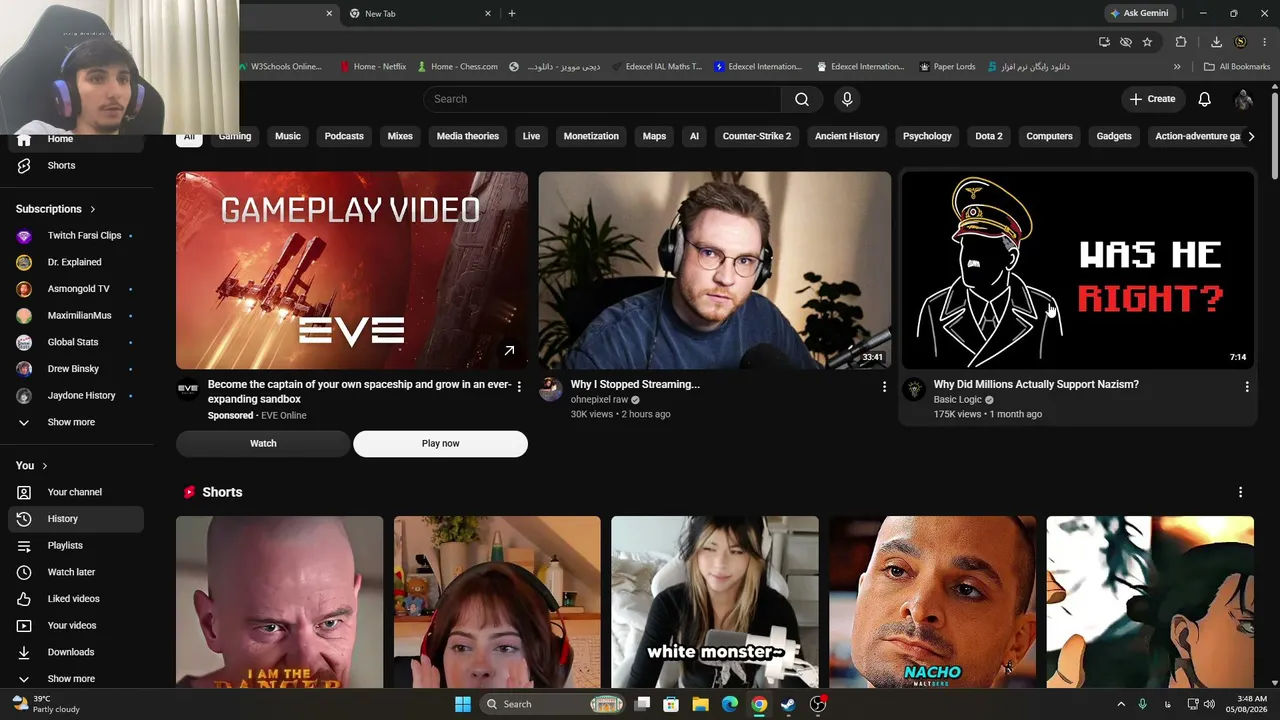Select the Music filter chip
Viewport: 1280px width, 720px height.
click(288, 136)
